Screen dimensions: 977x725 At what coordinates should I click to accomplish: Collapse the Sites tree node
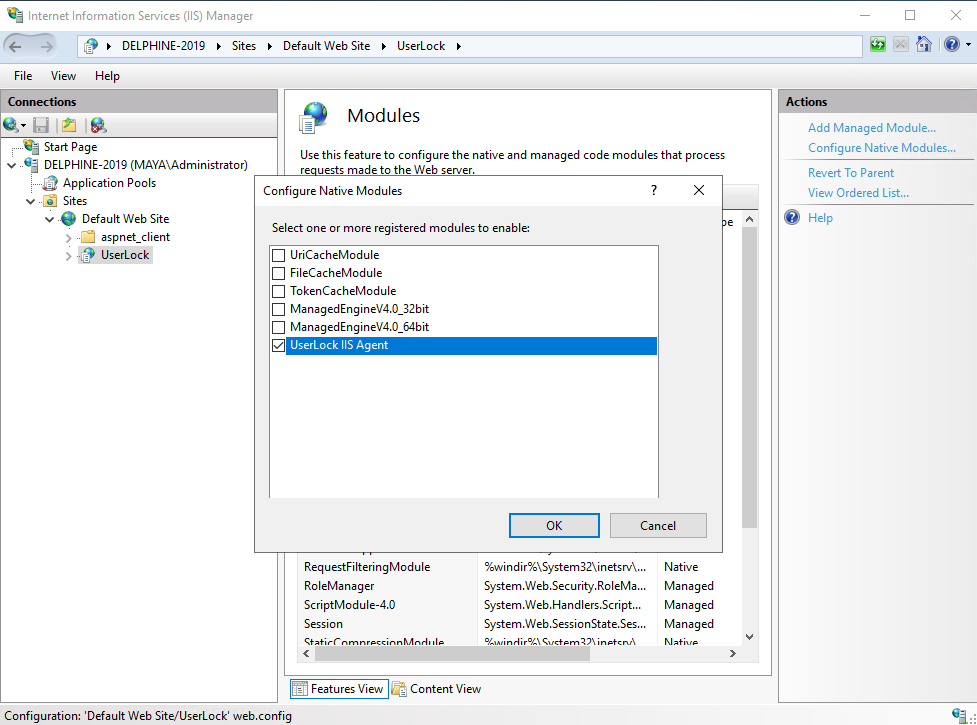tap(31, 201)
